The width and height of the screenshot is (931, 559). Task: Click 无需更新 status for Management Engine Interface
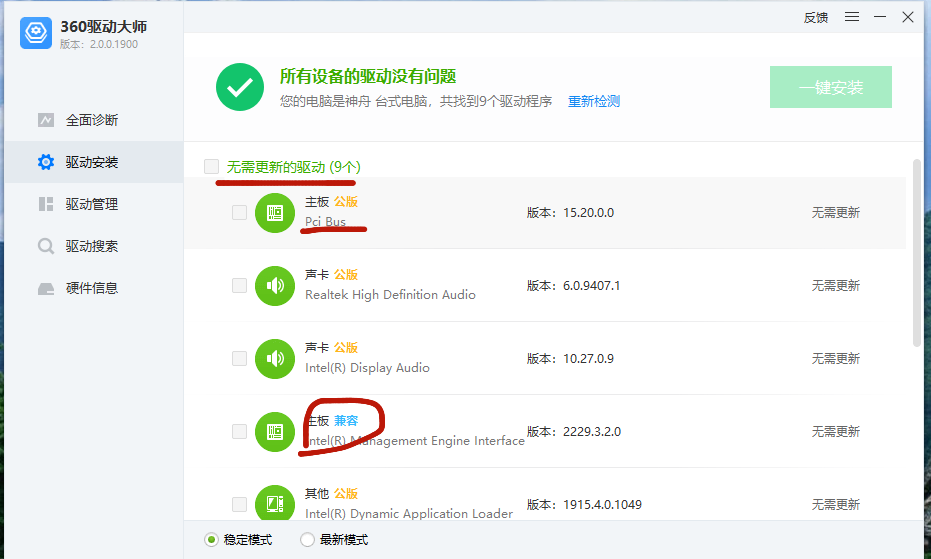835,432
